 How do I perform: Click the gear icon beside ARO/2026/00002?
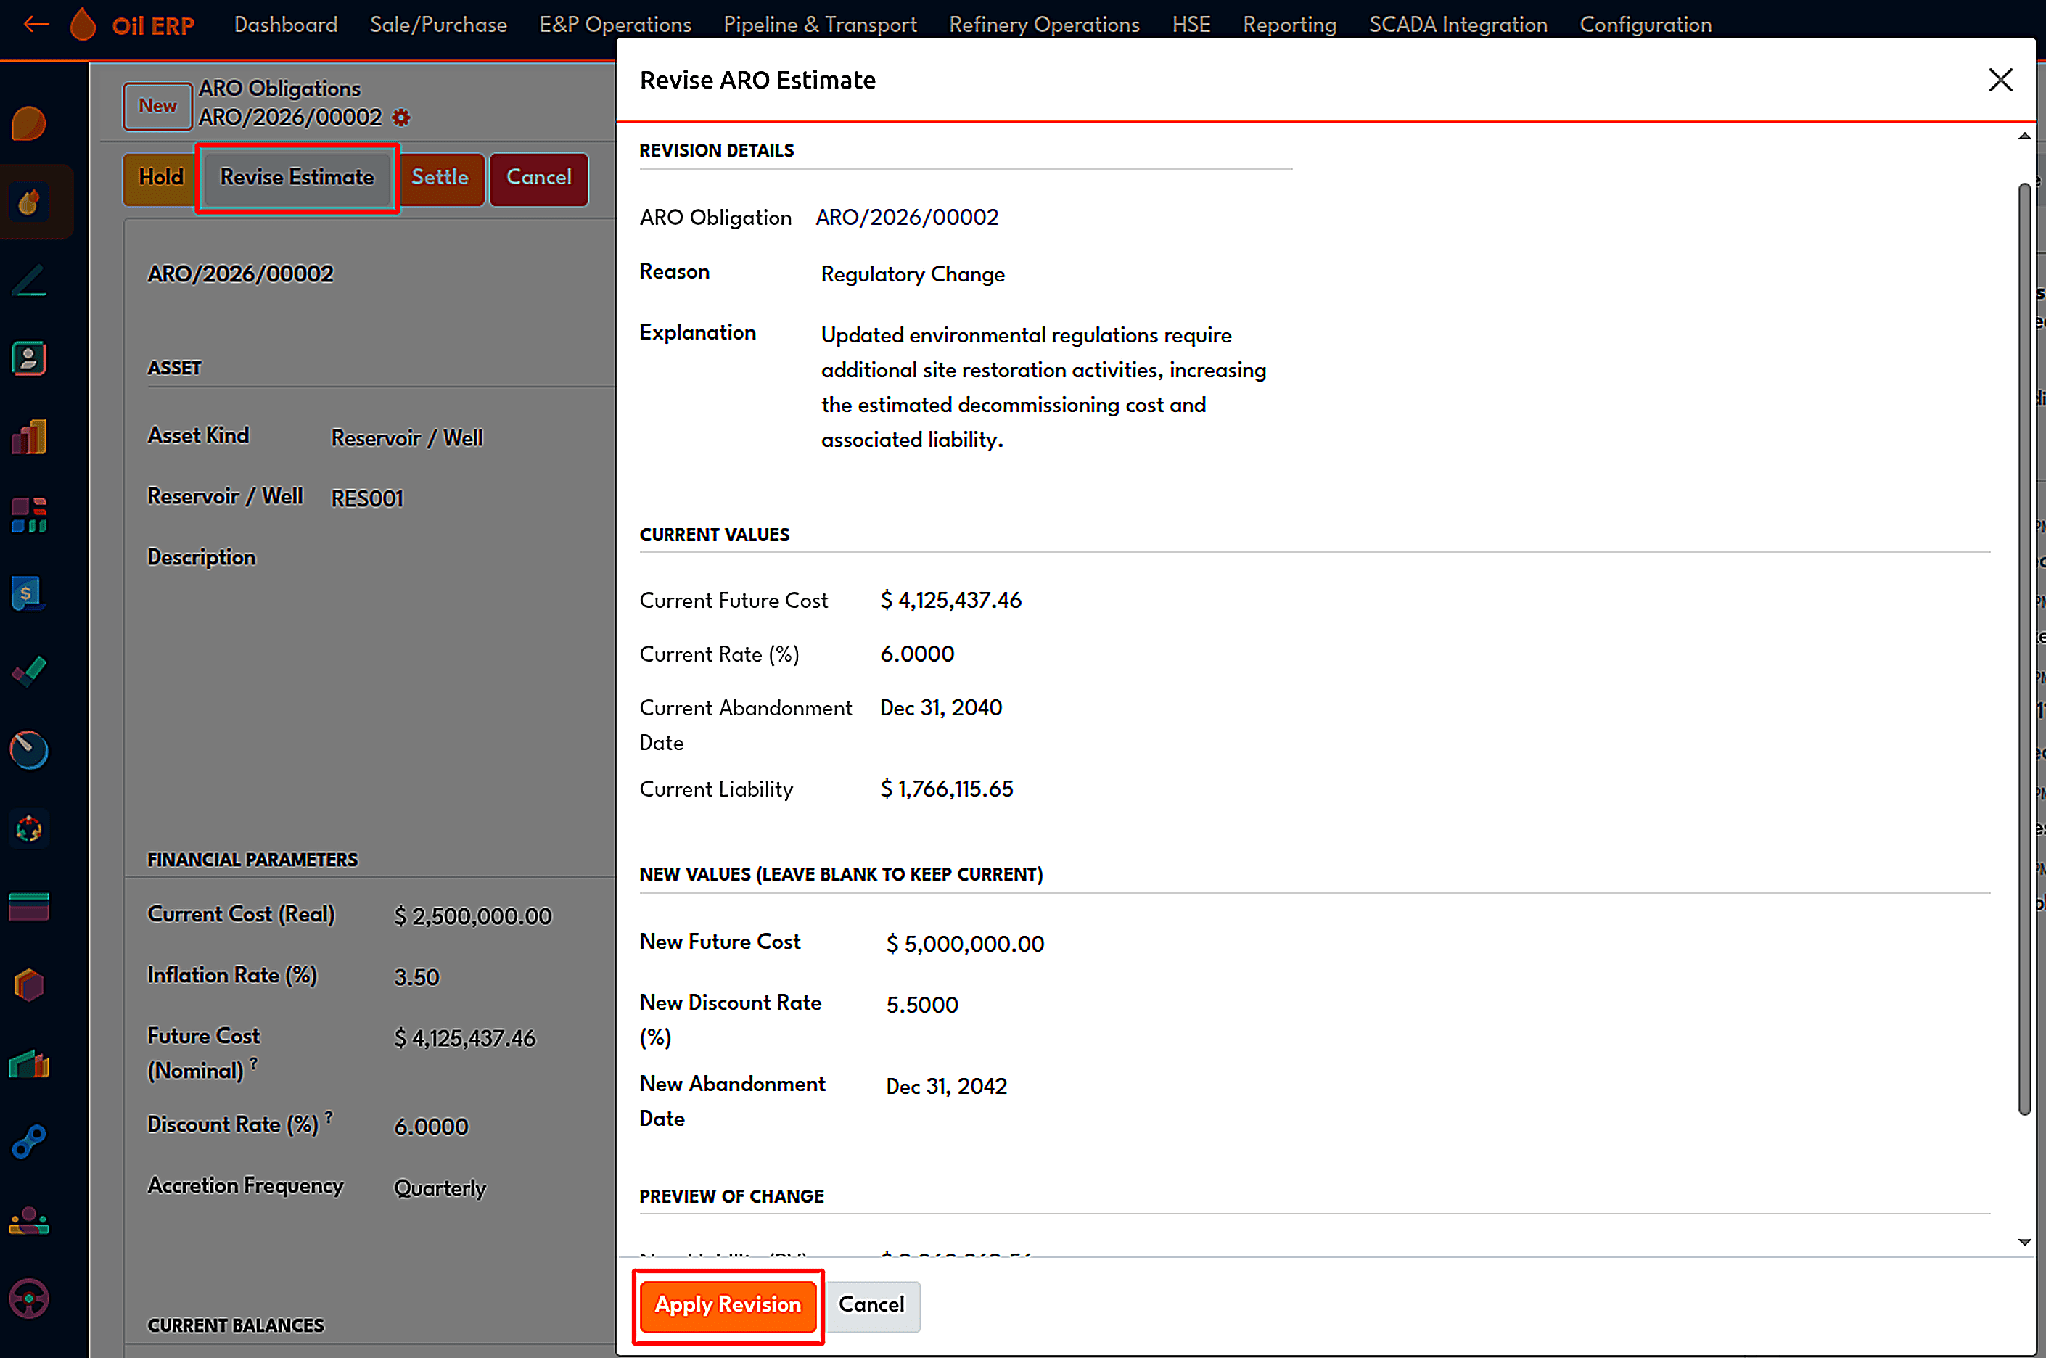click(x=401, y=118)
